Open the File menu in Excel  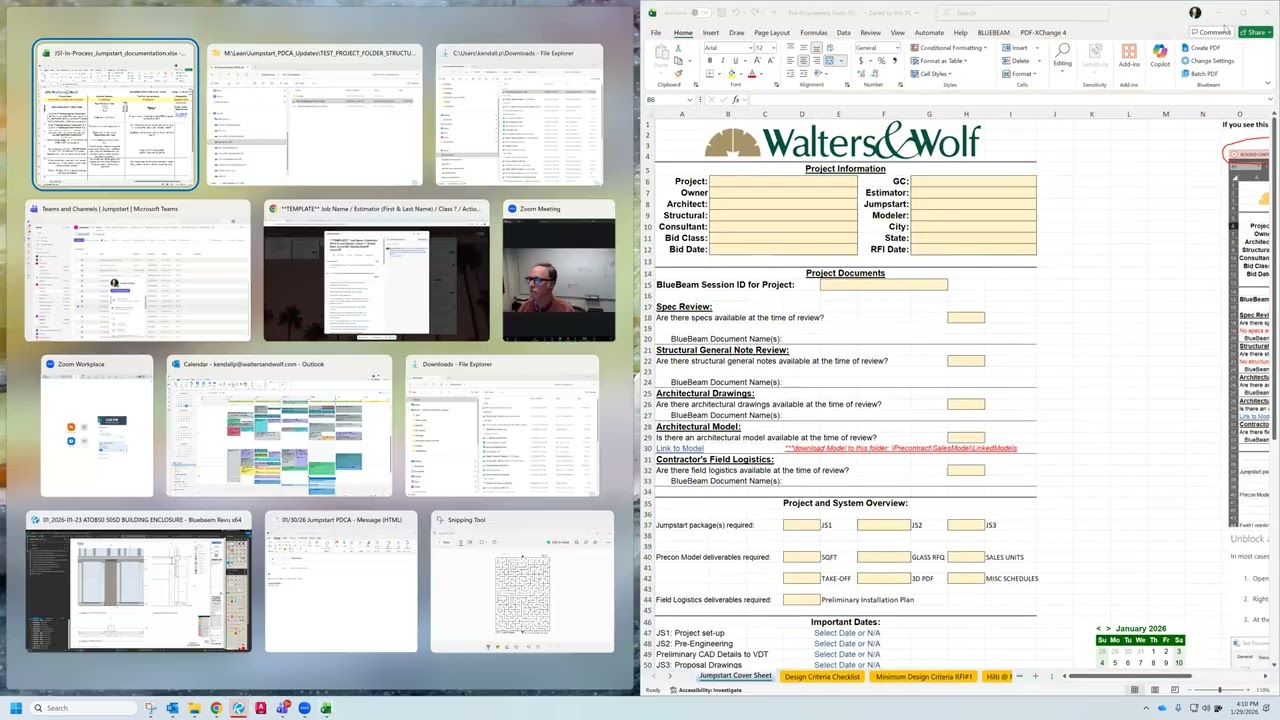point(656,33)
